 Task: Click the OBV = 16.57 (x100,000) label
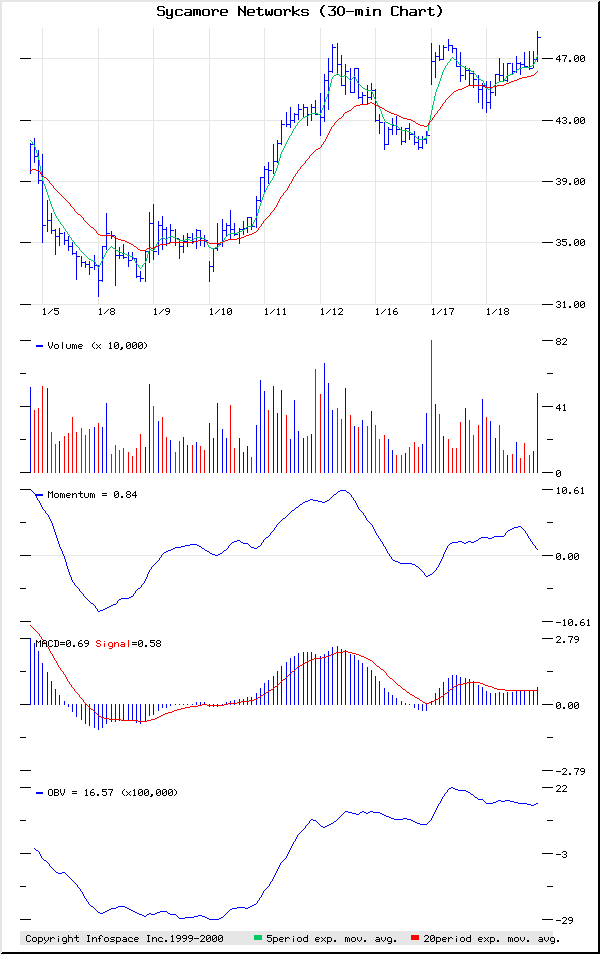click(113, 792)
